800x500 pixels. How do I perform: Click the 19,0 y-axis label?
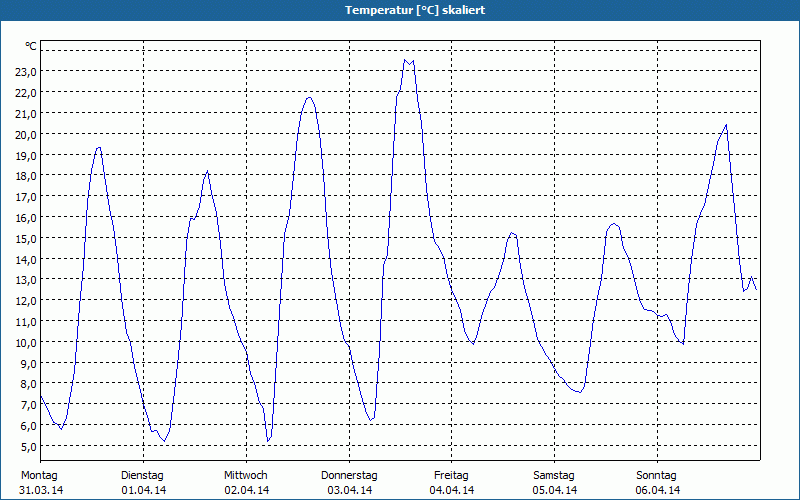click(26, 156)
